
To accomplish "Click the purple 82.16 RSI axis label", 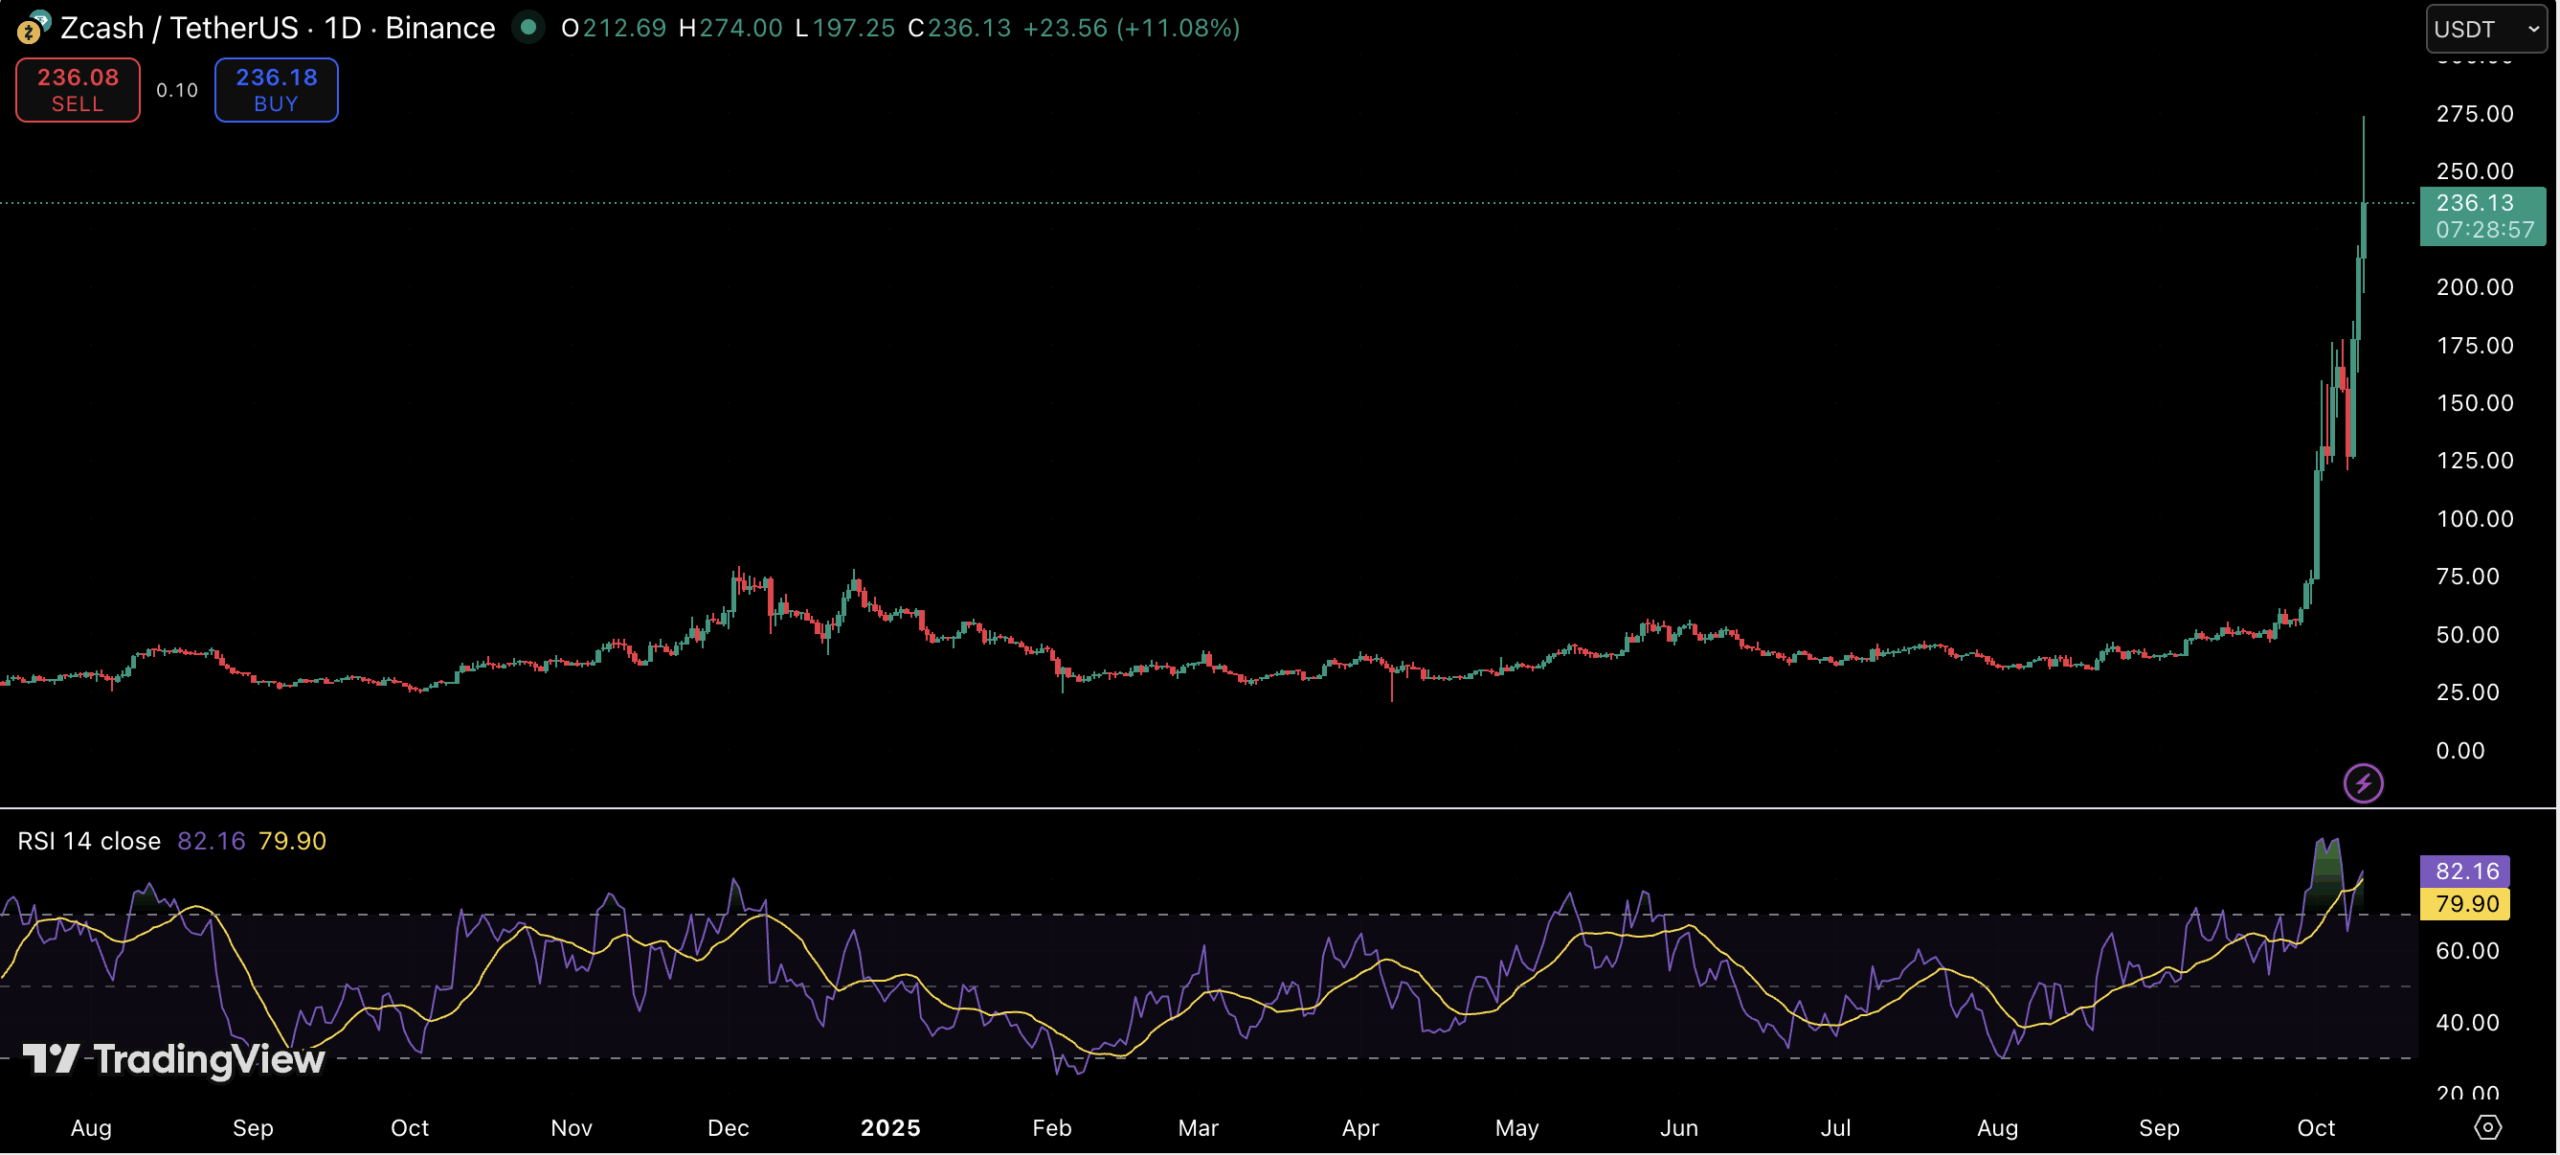I will click(2465, 871).
